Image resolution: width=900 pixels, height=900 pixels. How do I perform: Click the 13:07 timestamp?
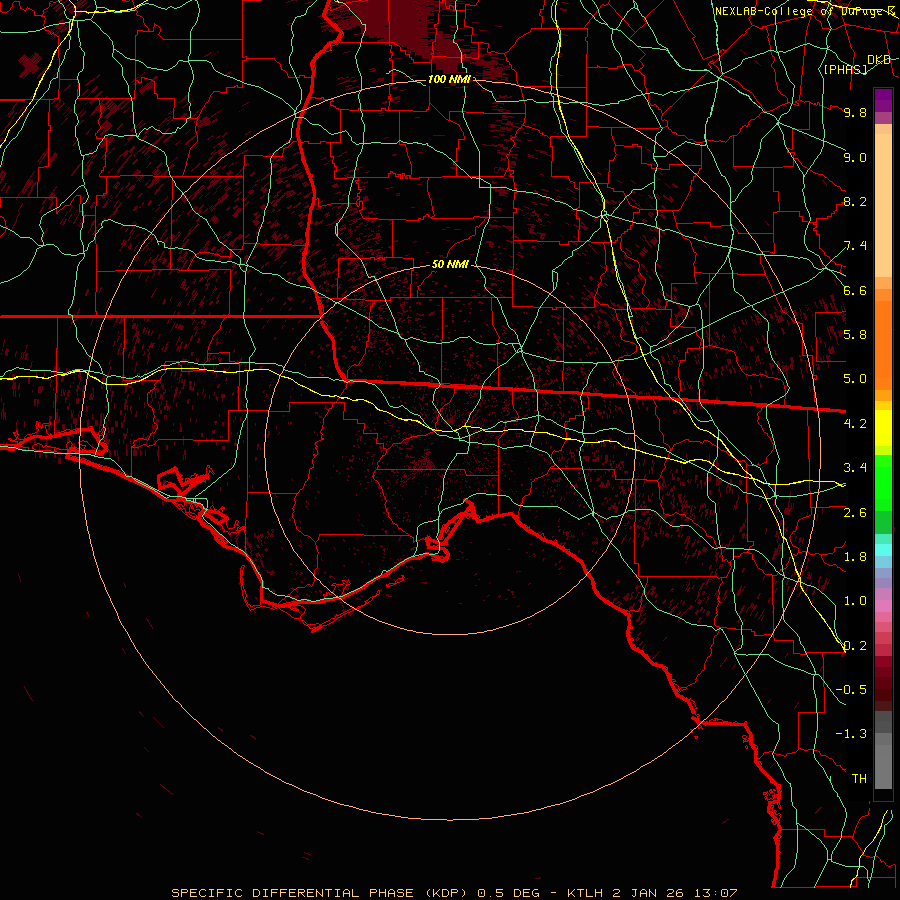[715, 893]
